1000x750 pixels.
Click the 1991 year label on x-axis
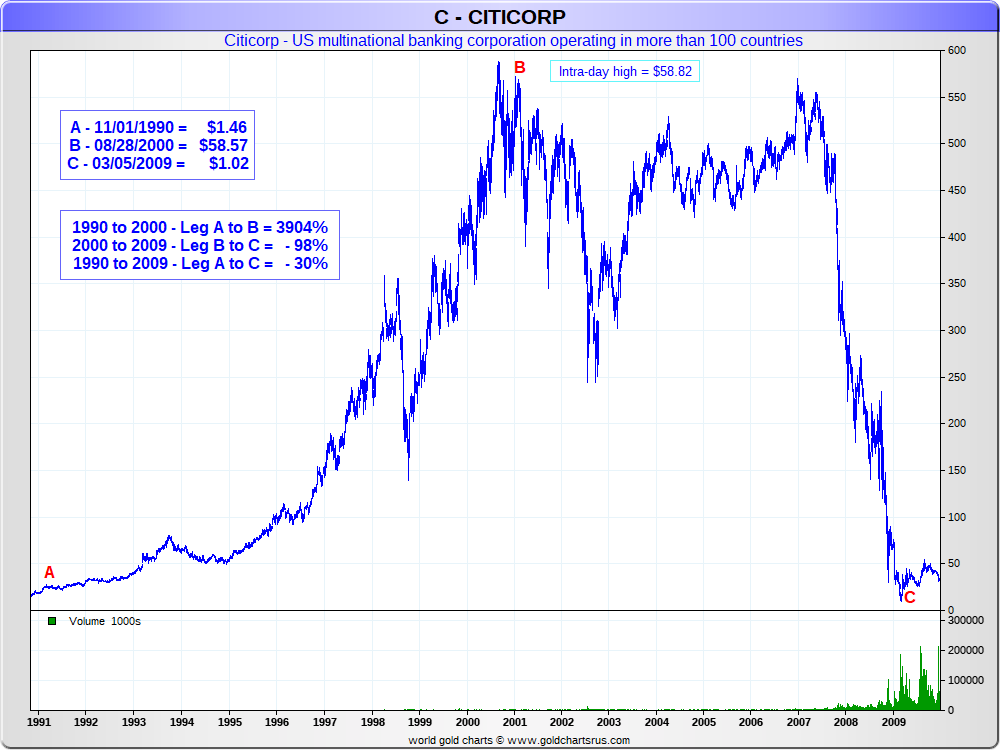(39, 722)
